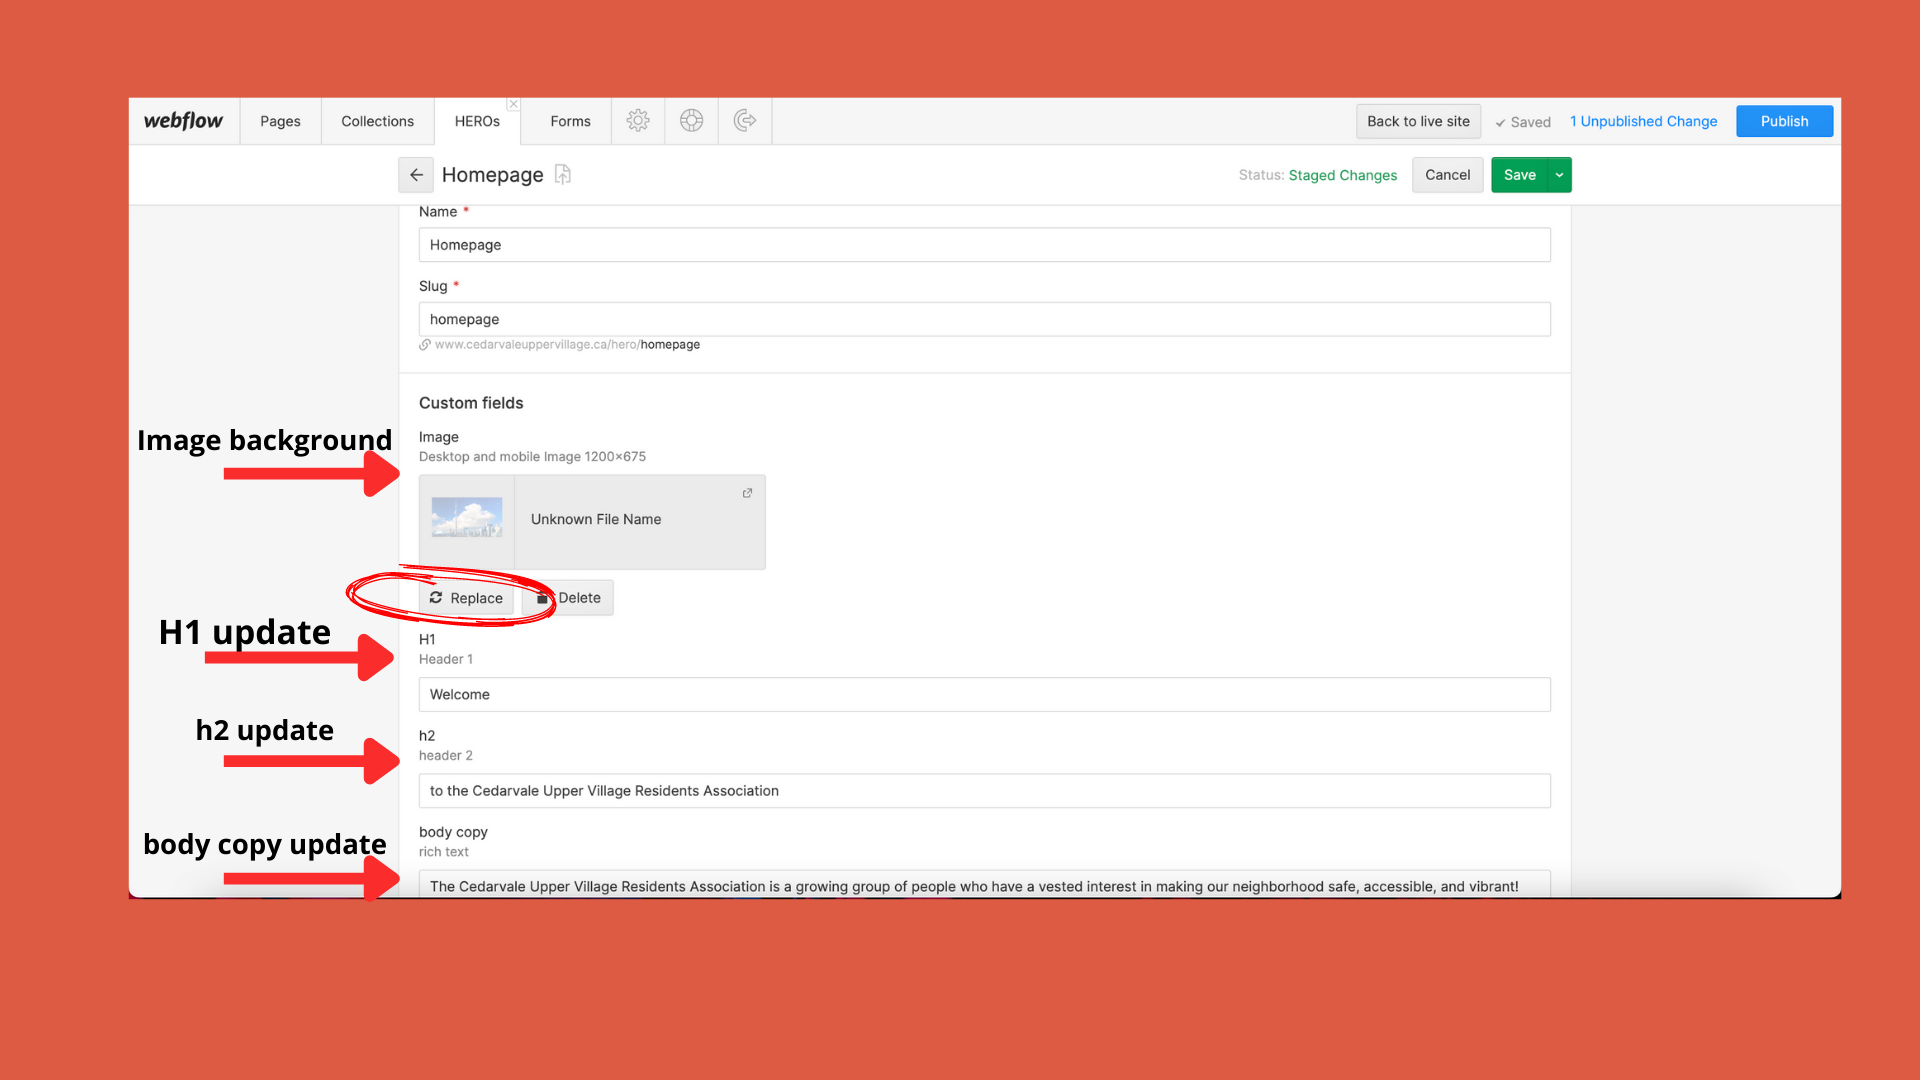Replace the uploaded hero image
The width and height of the screenshot is (1920, 1080).
pyautogui.click(x=466, y=598)
